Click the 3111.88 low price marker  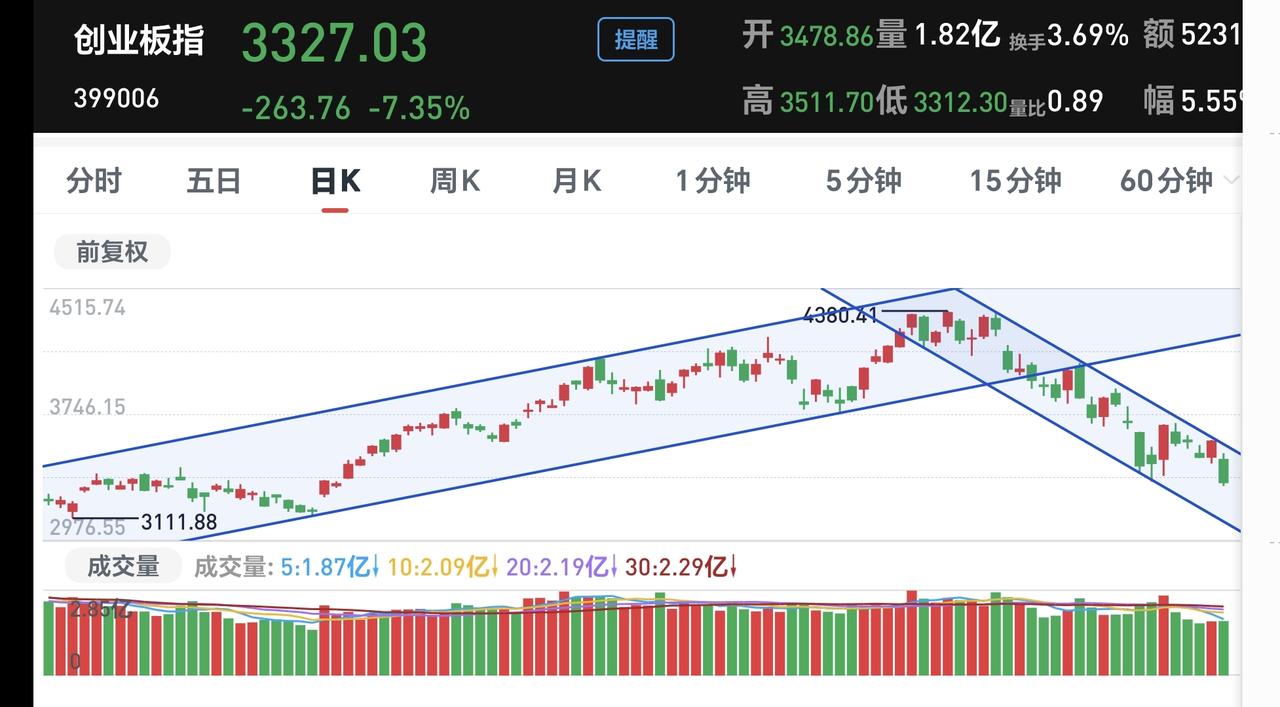(179, 522)
